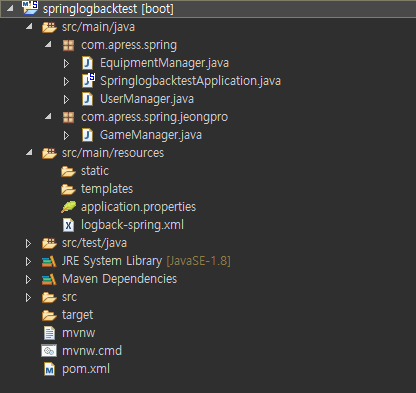This screenshot has width=416, height=393.
Task: Select the com.apress.spring.jeongpro package label
Action: pos(155,117)
